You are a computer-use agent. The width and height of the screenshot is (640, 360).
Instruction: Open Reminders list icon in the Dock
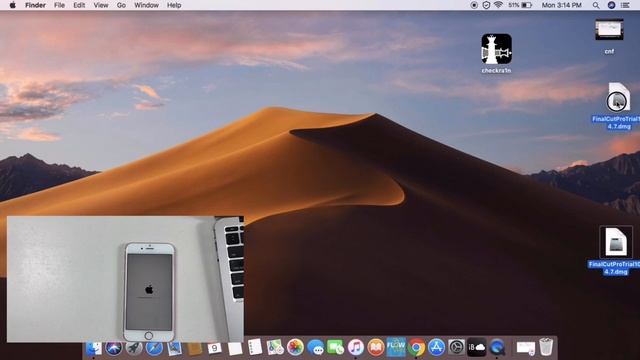pyautogui.click(x=255, y=348)
